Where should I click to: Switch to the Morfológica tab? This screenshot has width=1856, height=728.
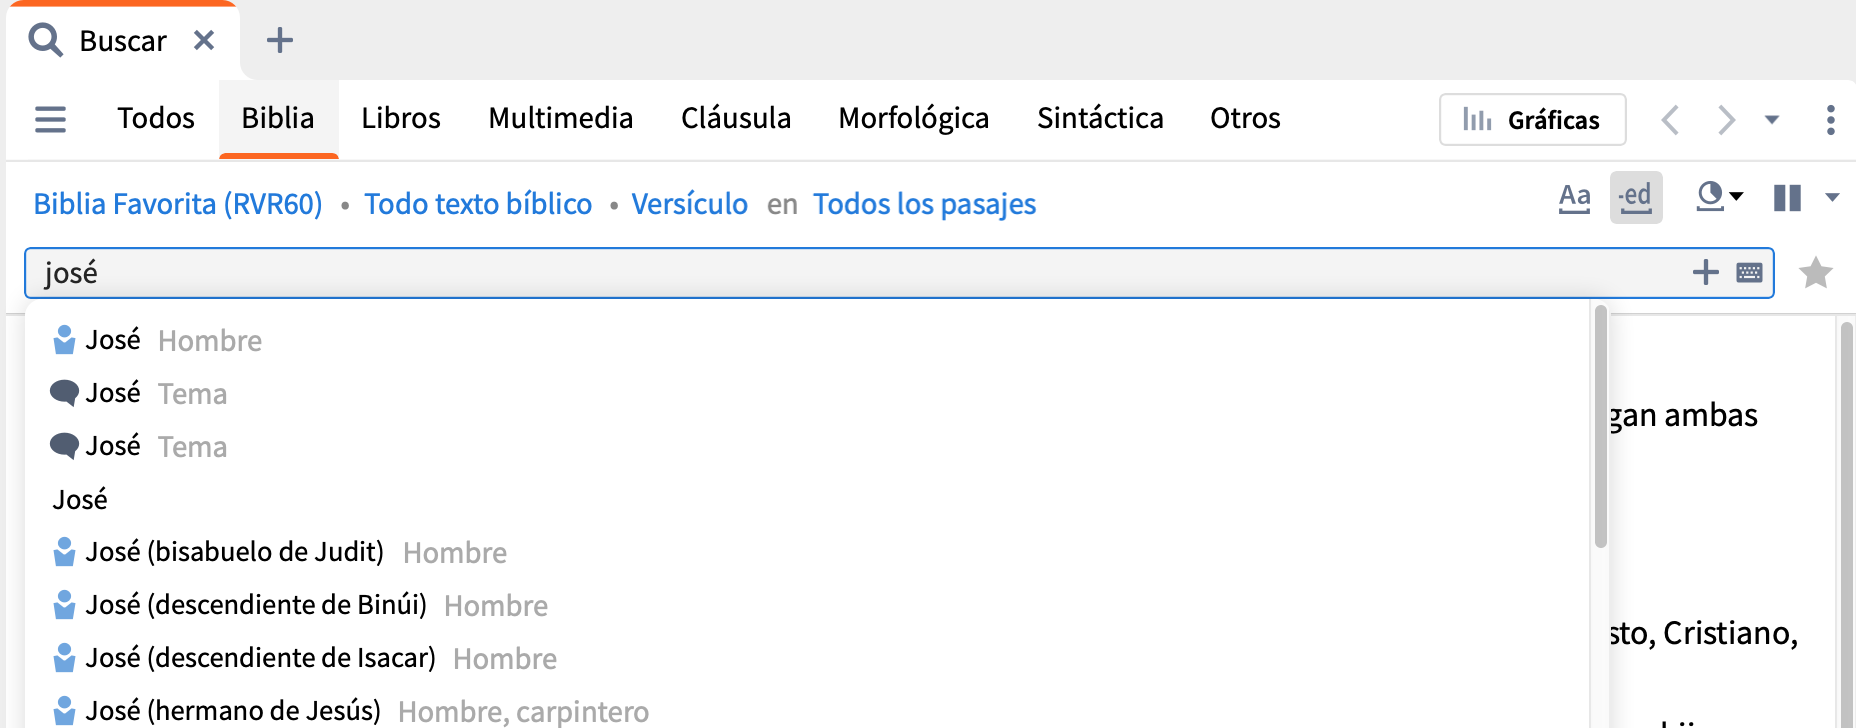click(x=914, y=118)
